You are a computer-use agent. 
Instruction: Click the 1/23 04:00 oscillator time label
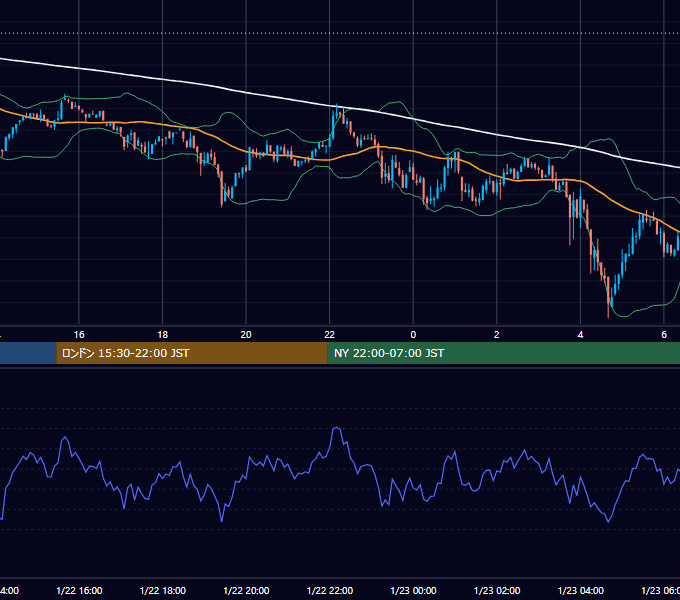(x=581, y=590)
